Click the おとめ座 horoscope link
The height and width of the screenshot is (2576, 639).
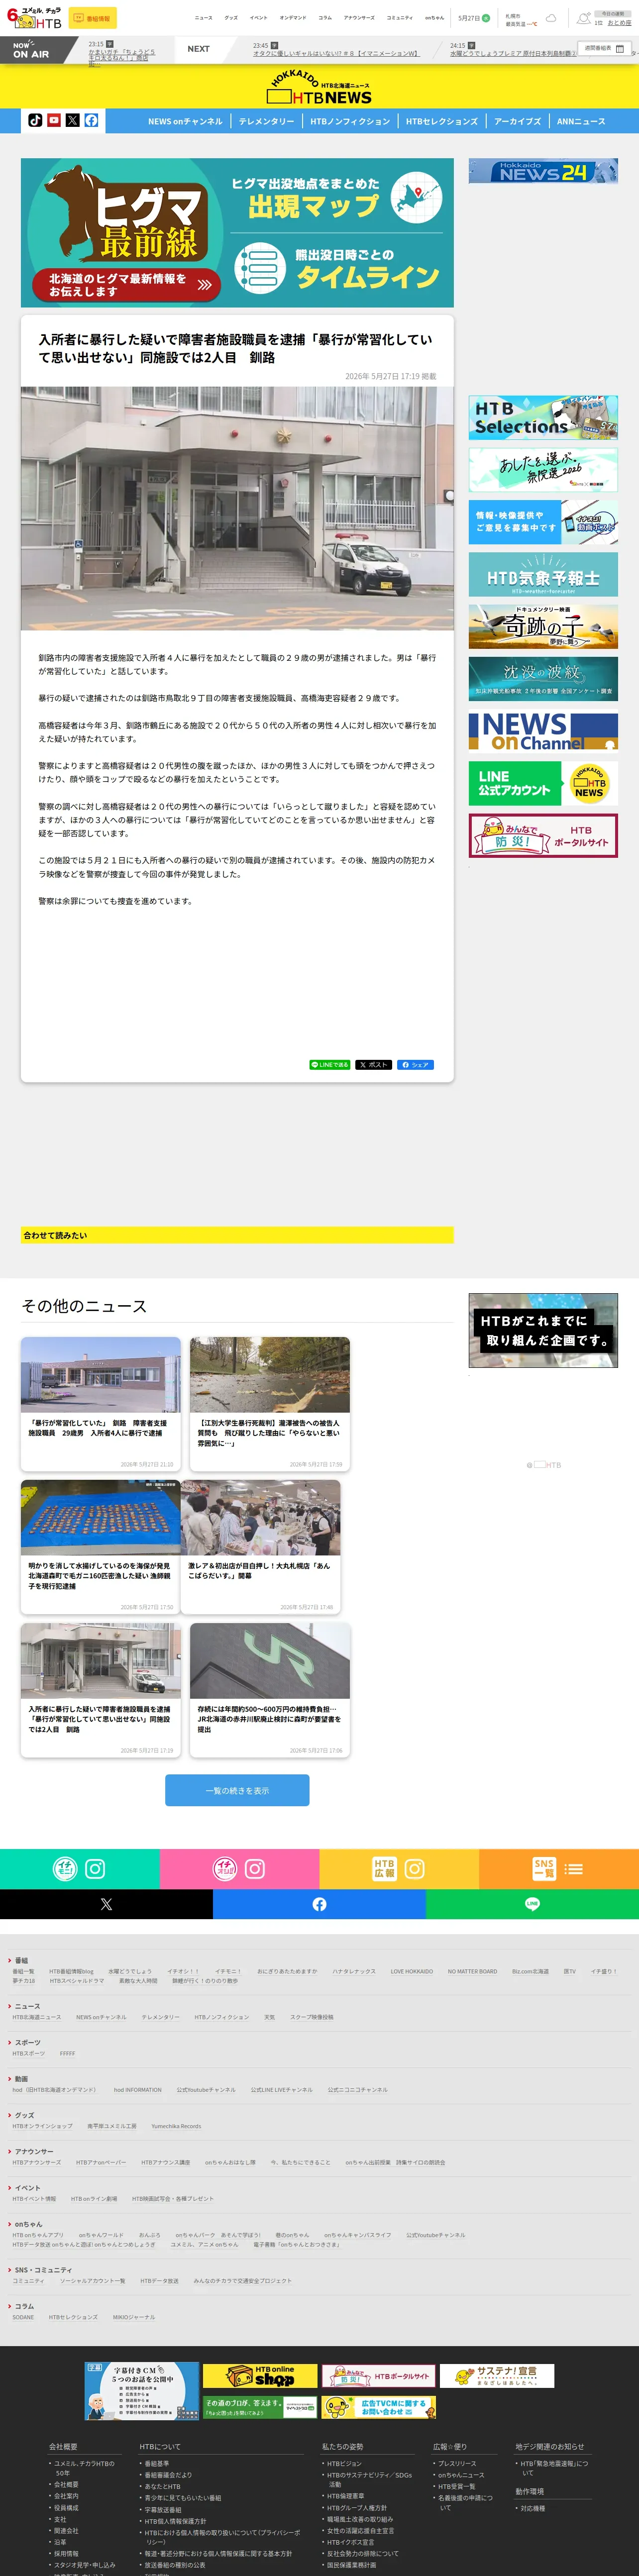(619, 23)
